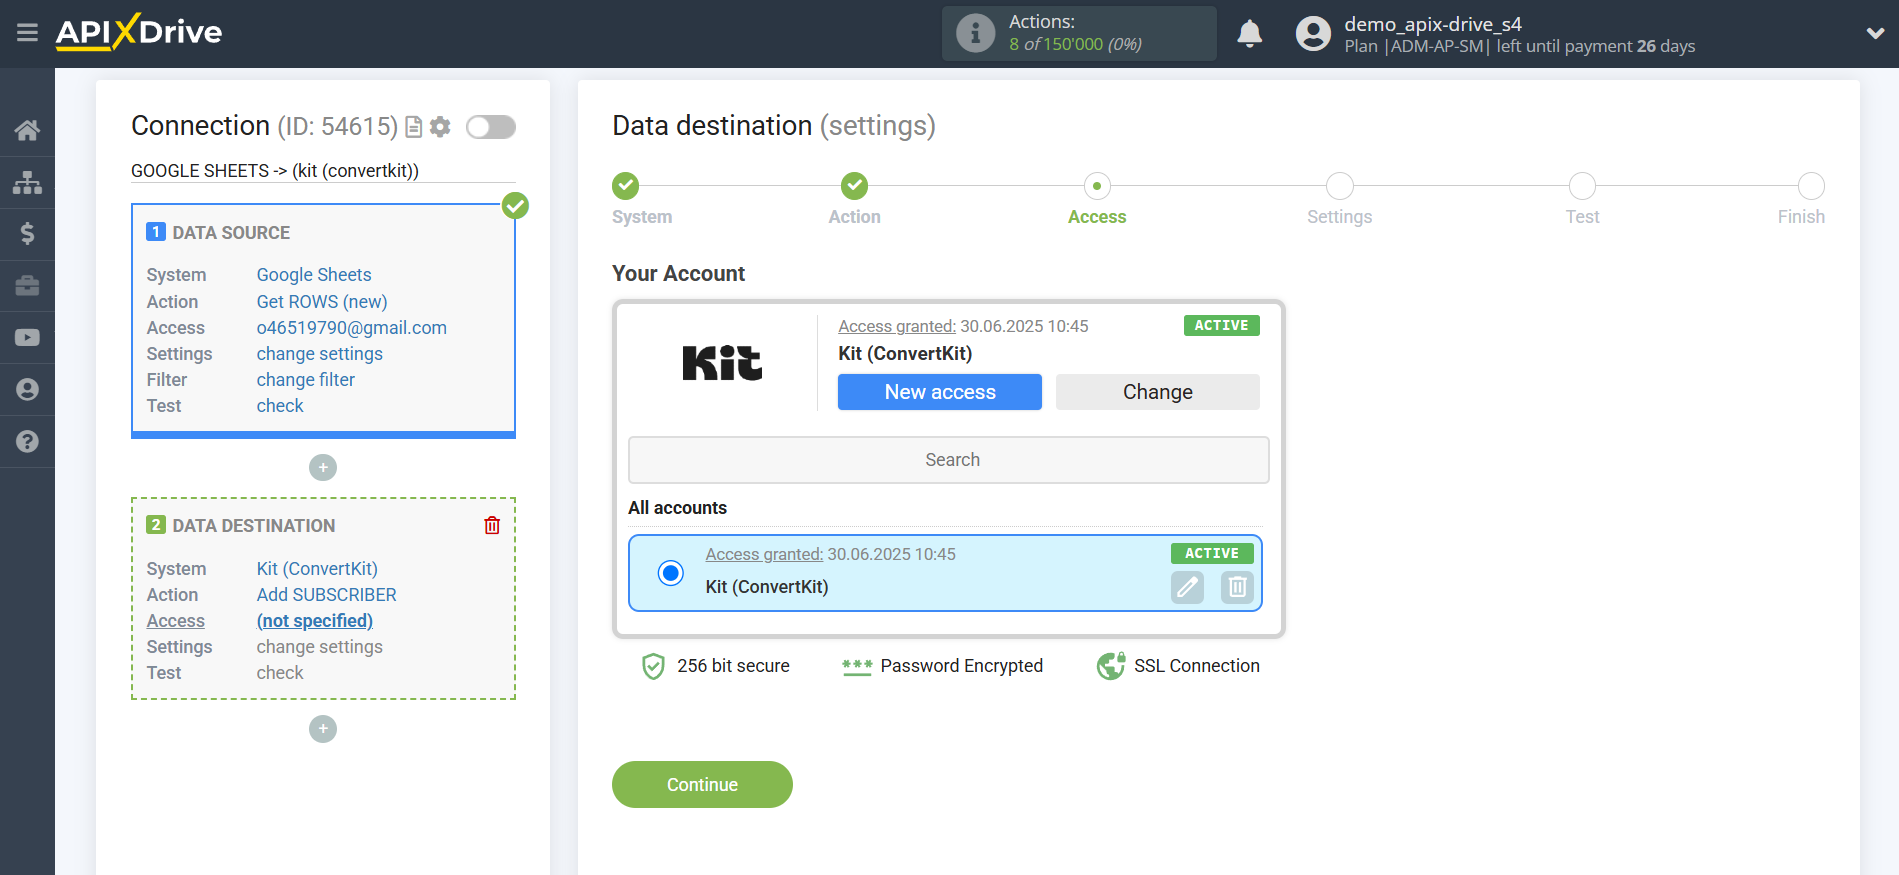Open the dollar billing icon in sidebar
1899x875 pixels.
[27, 234]
